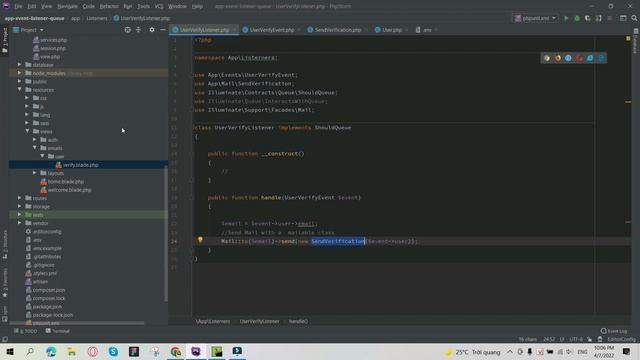Open PhpStorm icon in the taskbar
640x360 pixels.
pos(196,351)
